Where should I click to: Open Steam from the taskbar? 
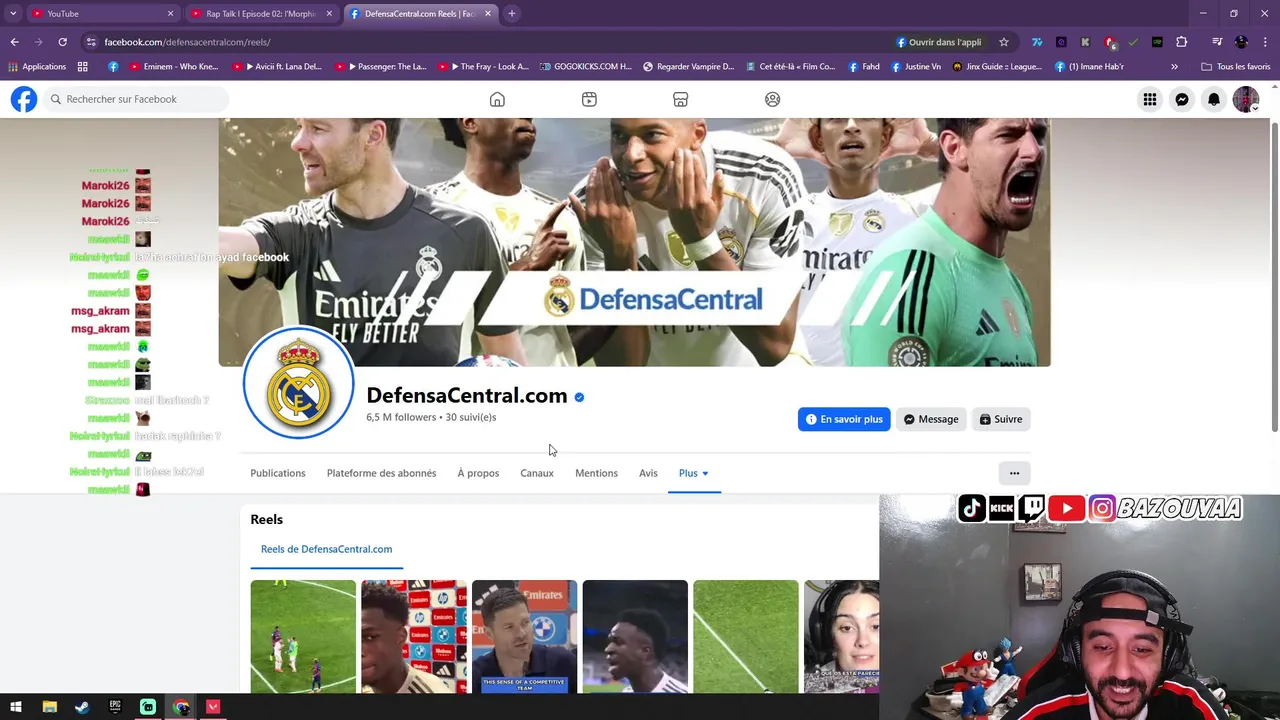pyautogui.click(x=82, y=707)
